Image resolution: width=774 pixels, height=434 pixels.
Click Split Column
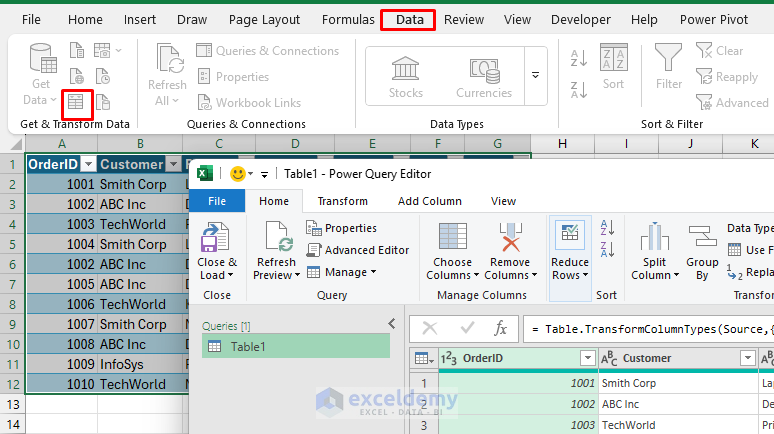click(x=655, y=251)
